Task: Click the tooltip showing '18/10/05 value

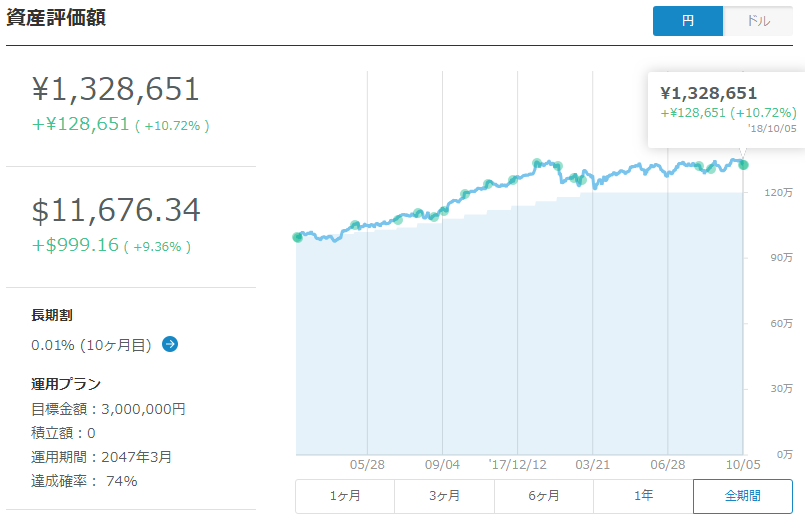Action: [x=726, y=110]
